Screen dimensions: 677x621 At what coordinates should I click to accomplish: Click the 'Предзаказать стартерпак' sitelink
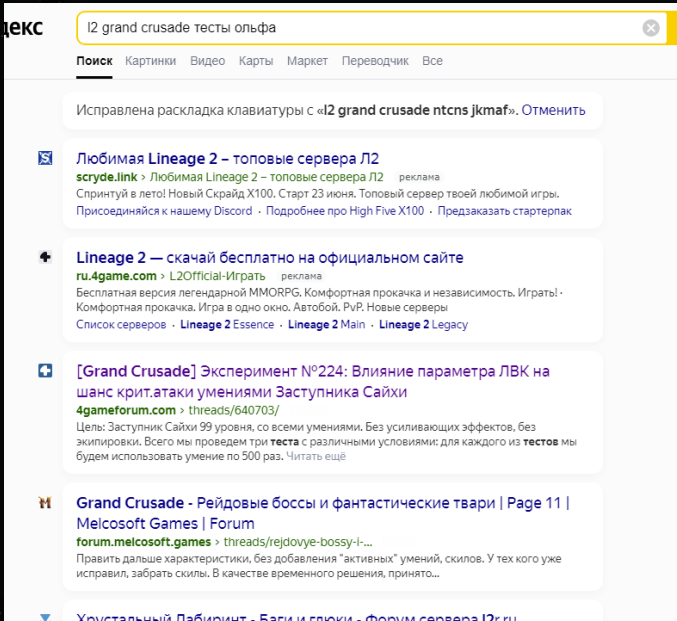pyautogui.click(x=505, y=211)
